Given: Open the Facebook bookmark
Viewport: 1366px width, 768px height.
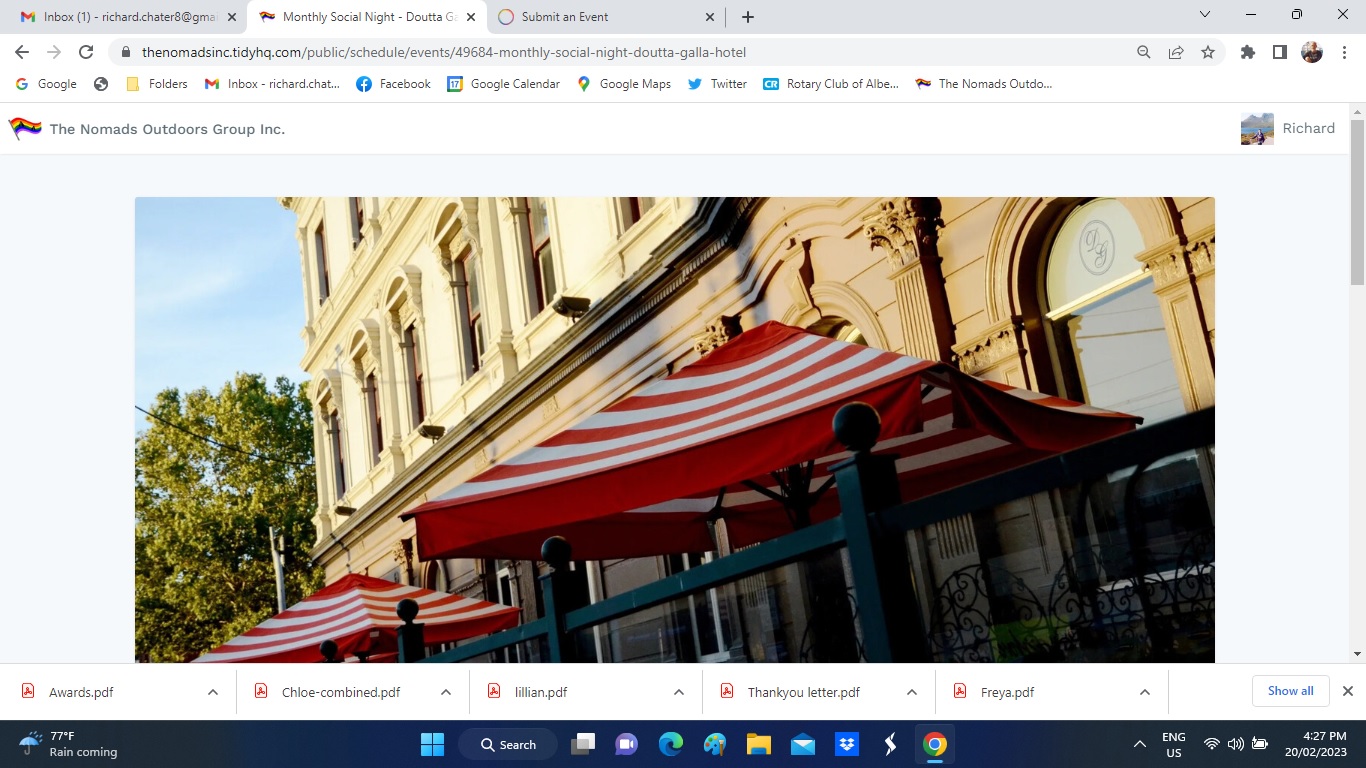Looking at the screenshot, I should click(x=394, y=84).
